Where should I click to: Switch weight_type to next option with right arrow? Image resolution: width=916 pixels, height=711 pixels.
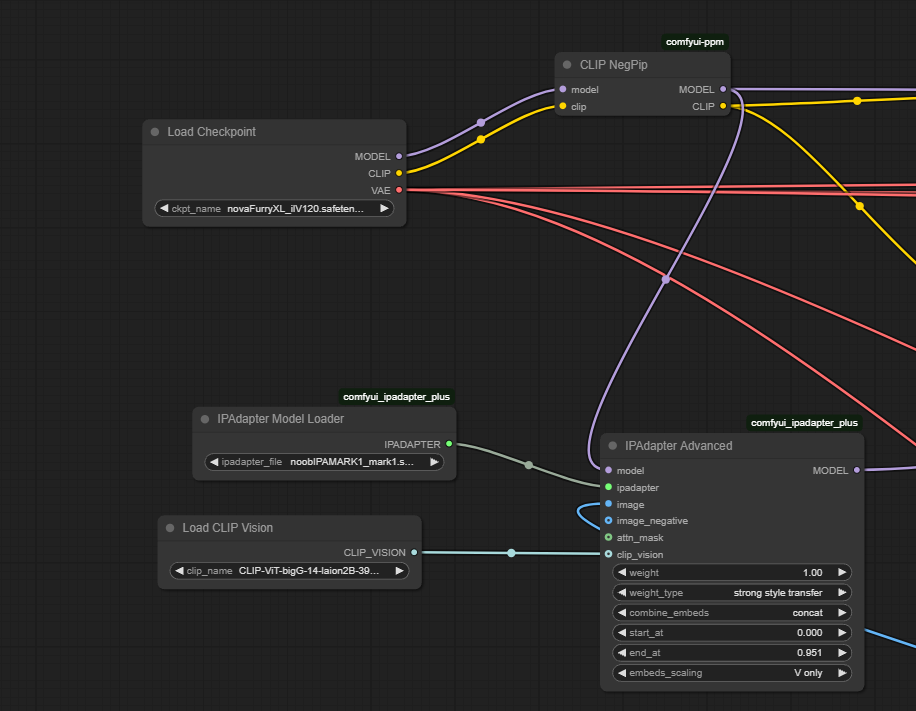pos(842,592)
